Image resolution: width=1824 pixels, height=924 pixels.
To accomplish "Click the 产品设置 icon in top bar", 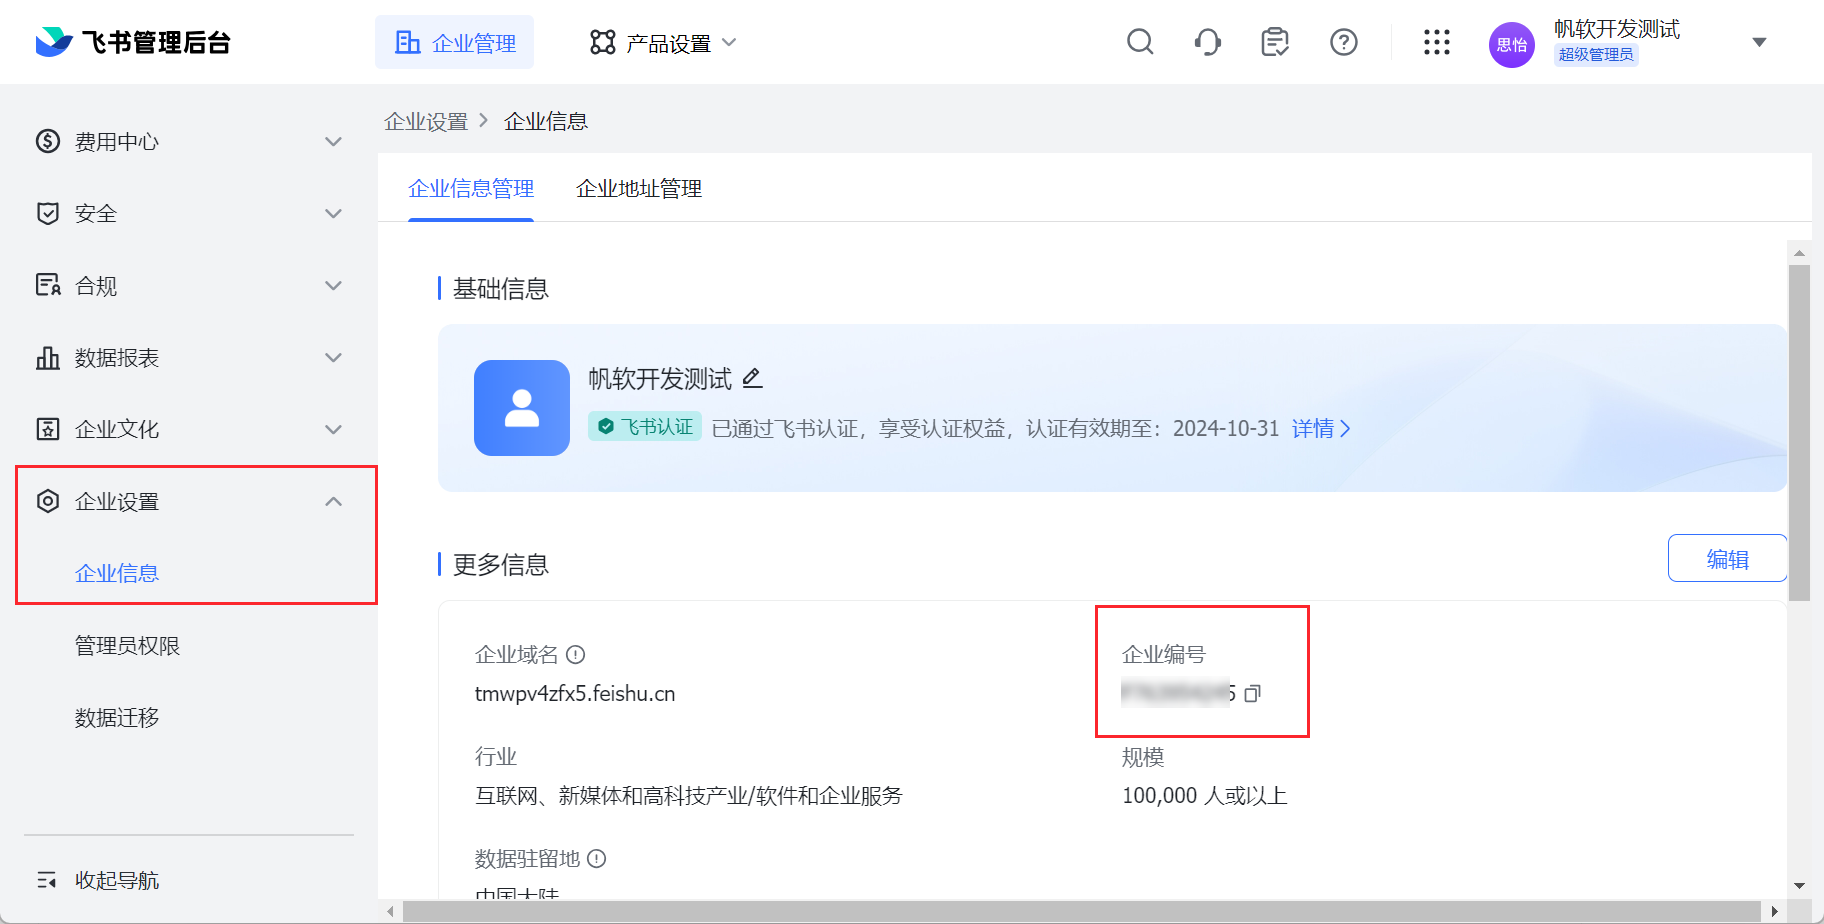I will point(603,42).
